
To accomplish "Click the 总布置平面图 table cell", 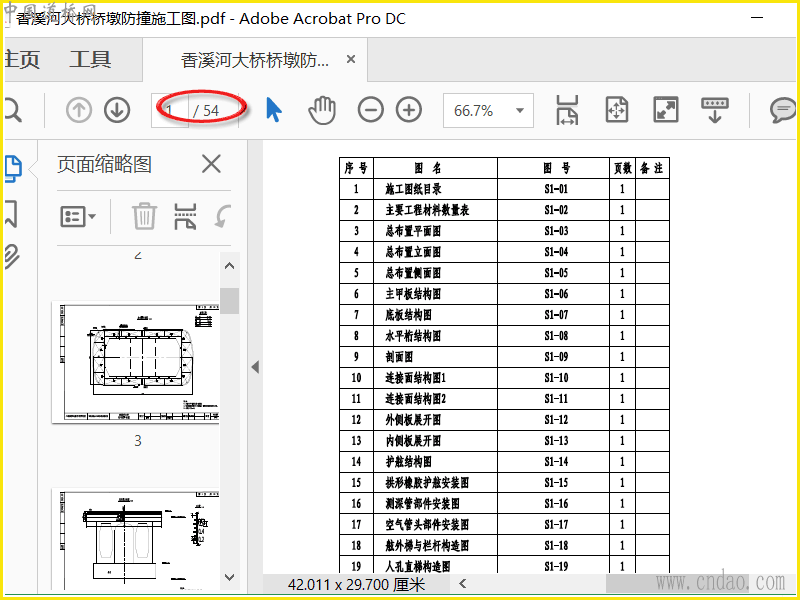I will click(435, 231).
